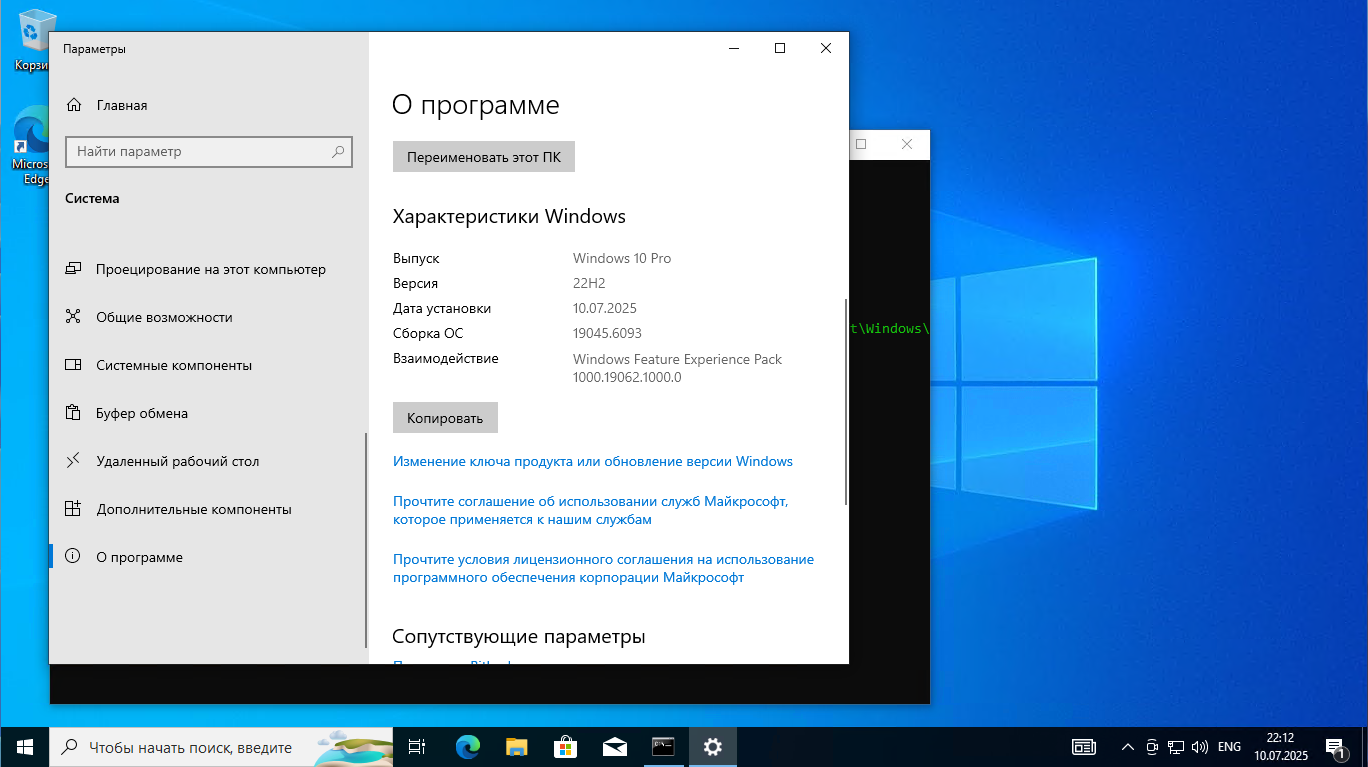Click the Система sidebar heading
The height and width of the screenshot is (767, 1368).
[92, 198]
